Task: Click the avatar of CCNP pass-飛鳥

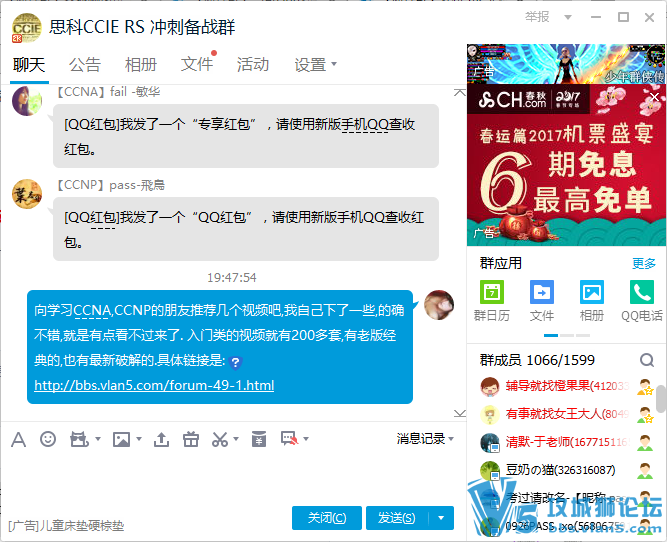Action: [27, 194]
